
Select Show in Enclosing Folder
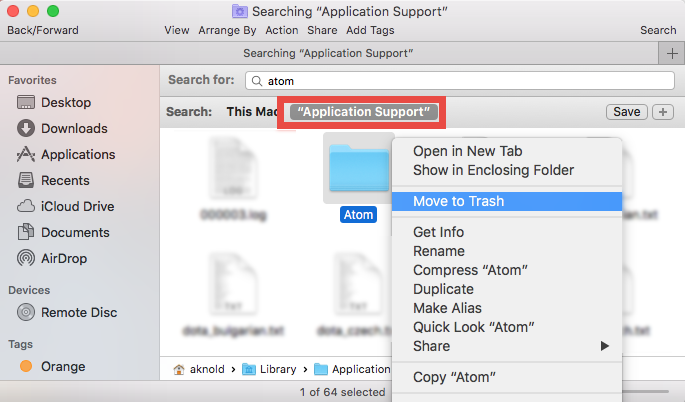click(507, 170)
